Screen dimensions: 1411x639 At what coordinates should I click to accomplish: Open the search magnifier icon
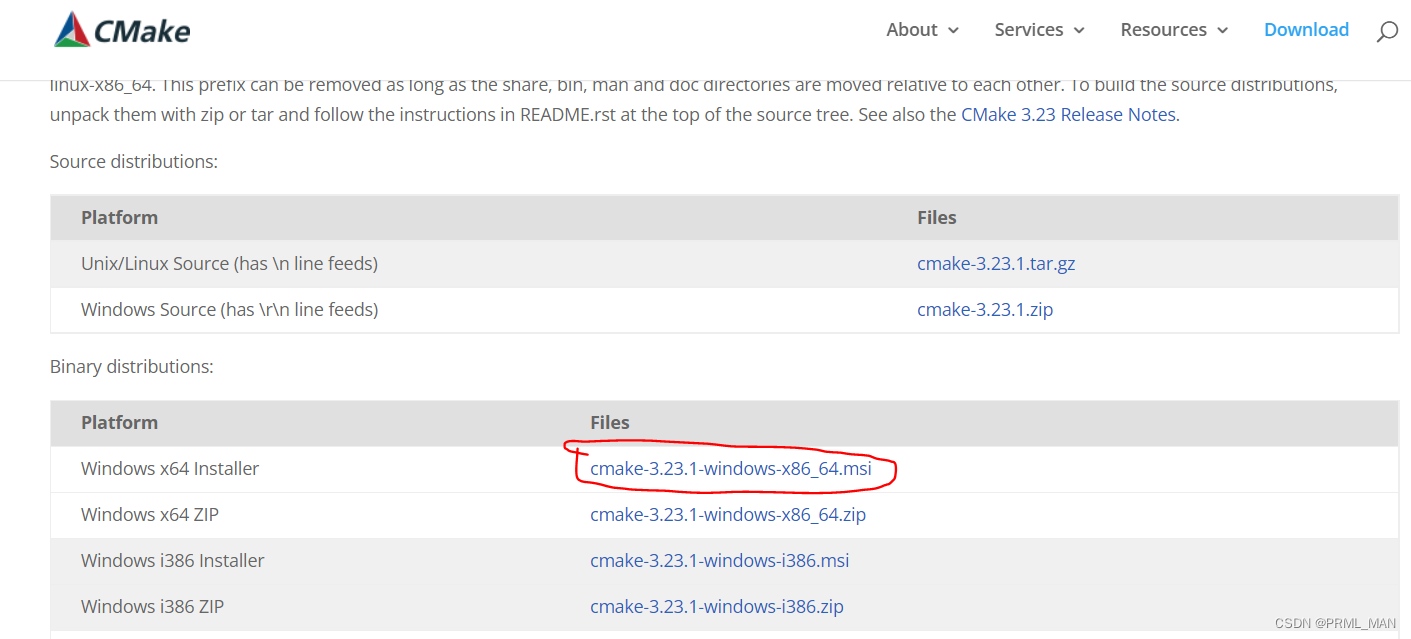[x=1387, y=31]
